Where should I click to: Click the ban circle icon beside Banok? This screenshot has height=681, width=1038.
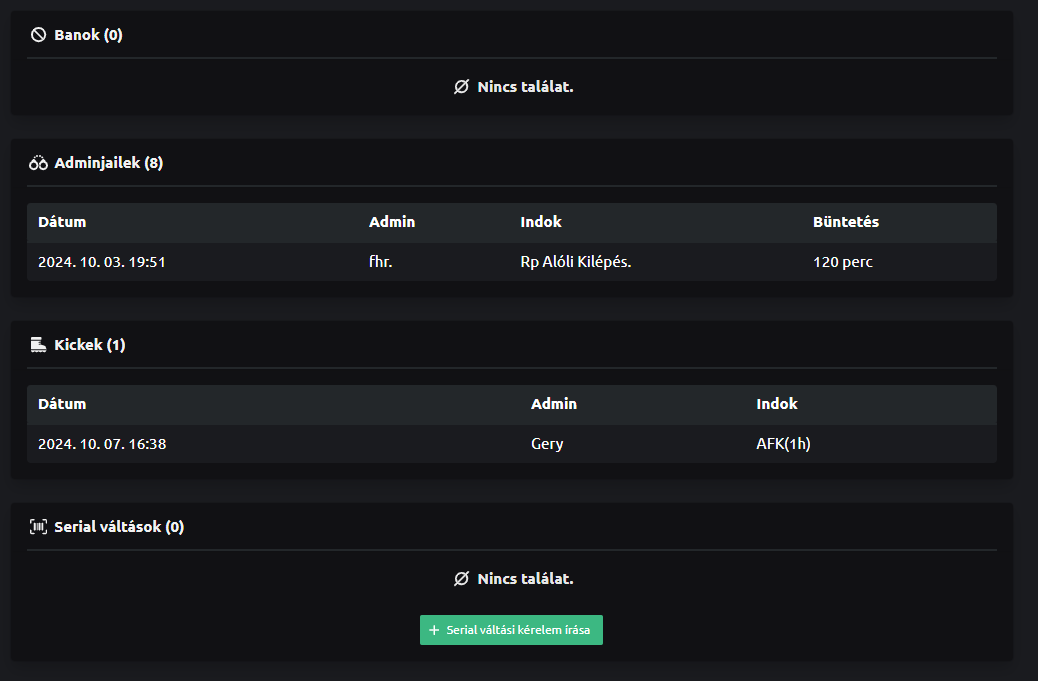[39, 35]
